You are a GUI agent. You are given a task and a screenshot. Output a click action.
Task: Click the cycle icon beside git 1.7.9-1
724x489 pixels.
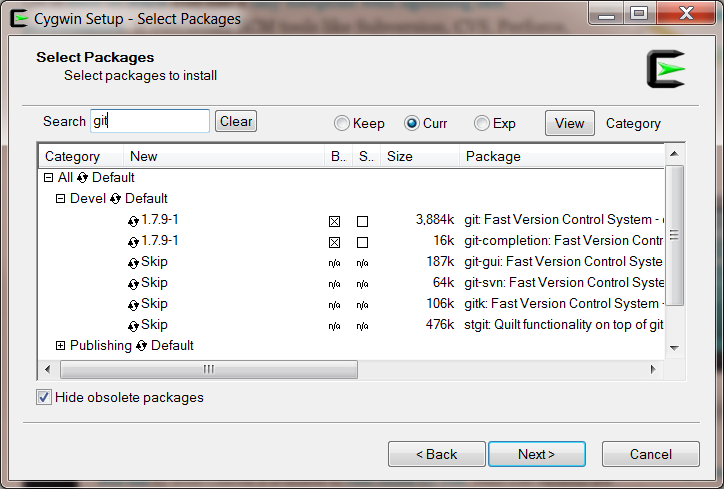133,221
